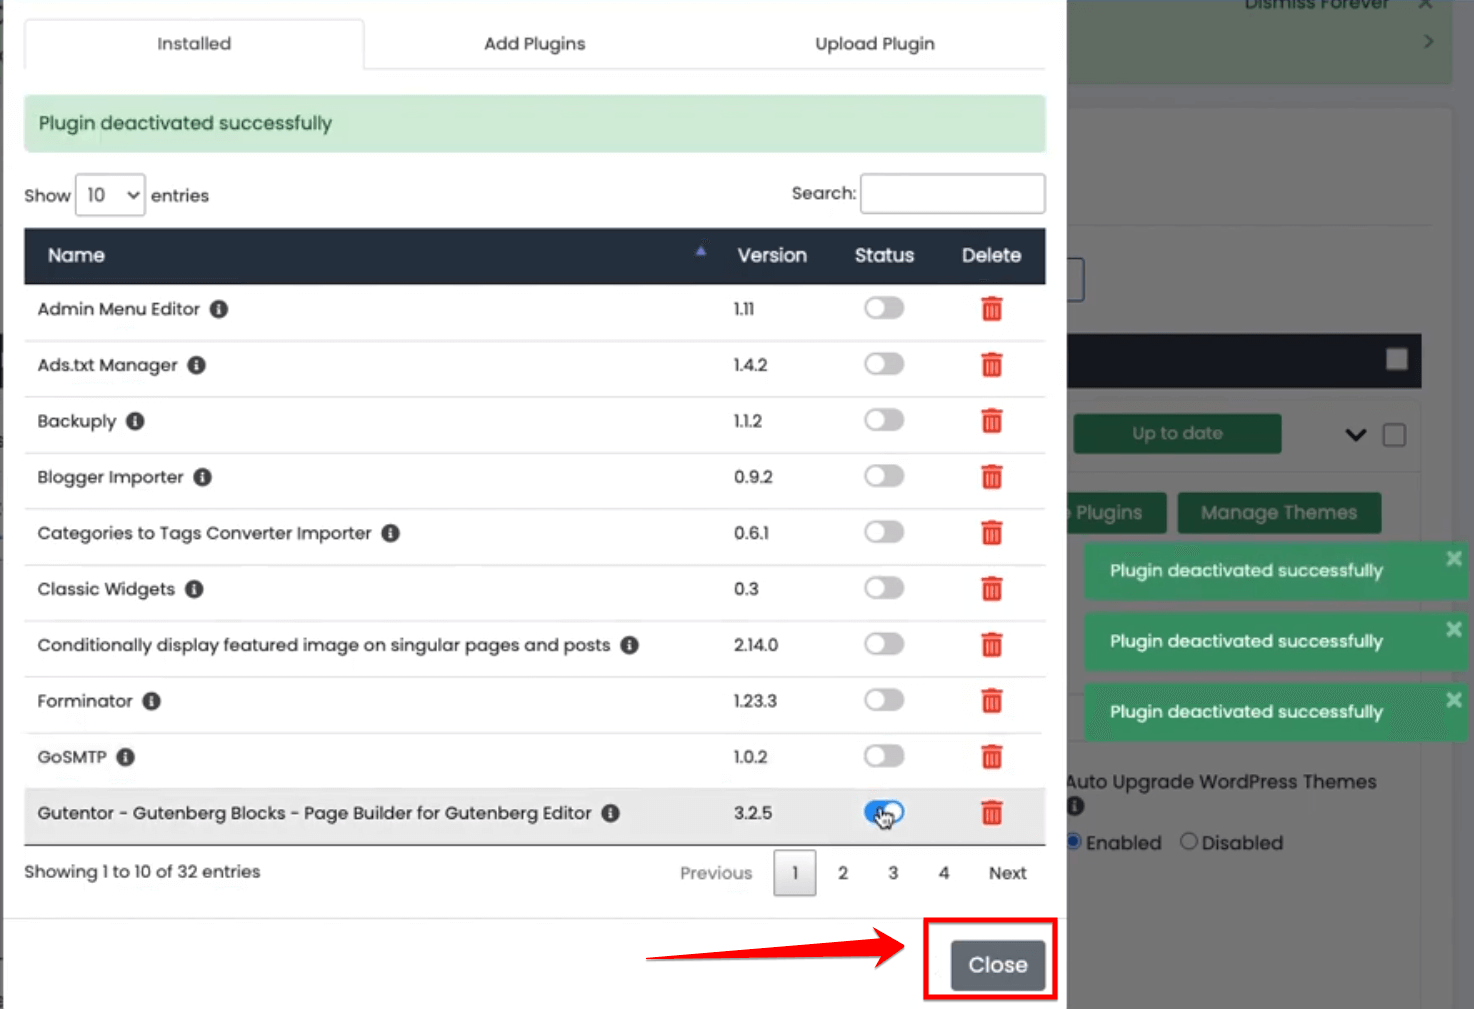Dismiss first Plugin deactivated notification
The image size is (1474, 1009).
pyautogui.click(x=1454, y=558)
